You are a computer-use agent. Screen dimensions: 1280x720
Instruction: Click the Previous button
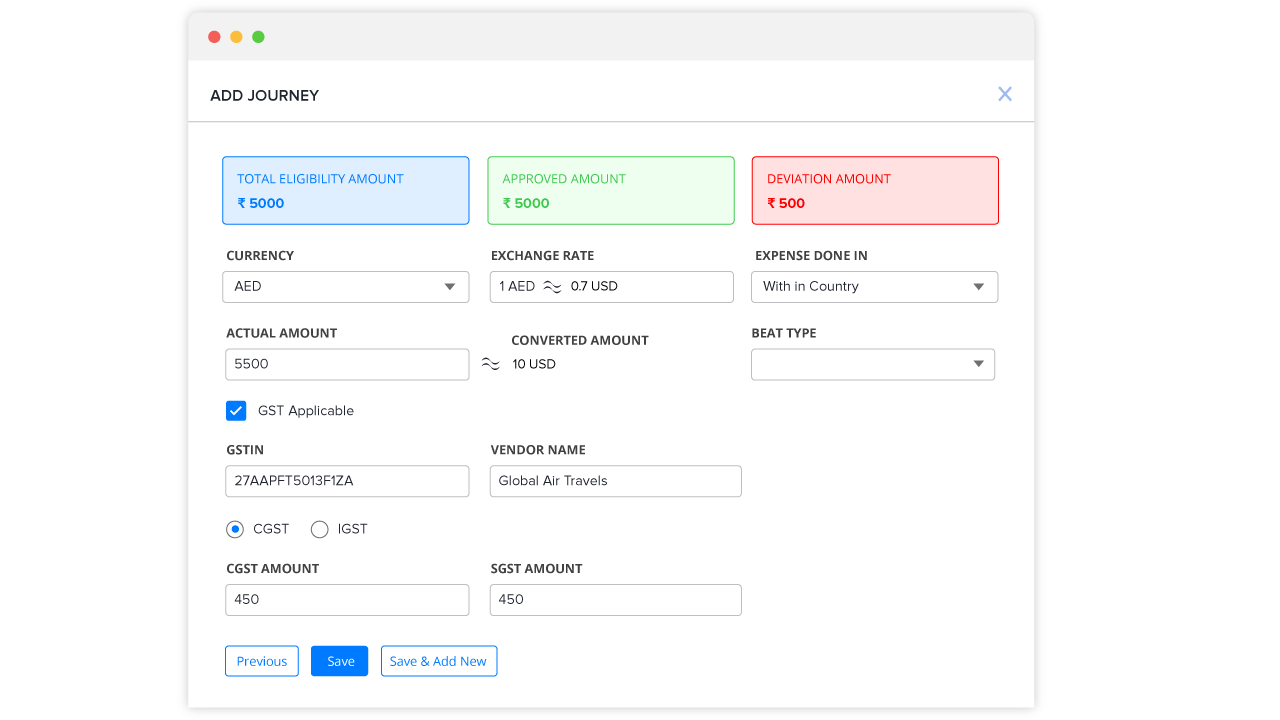coord(261,660)
